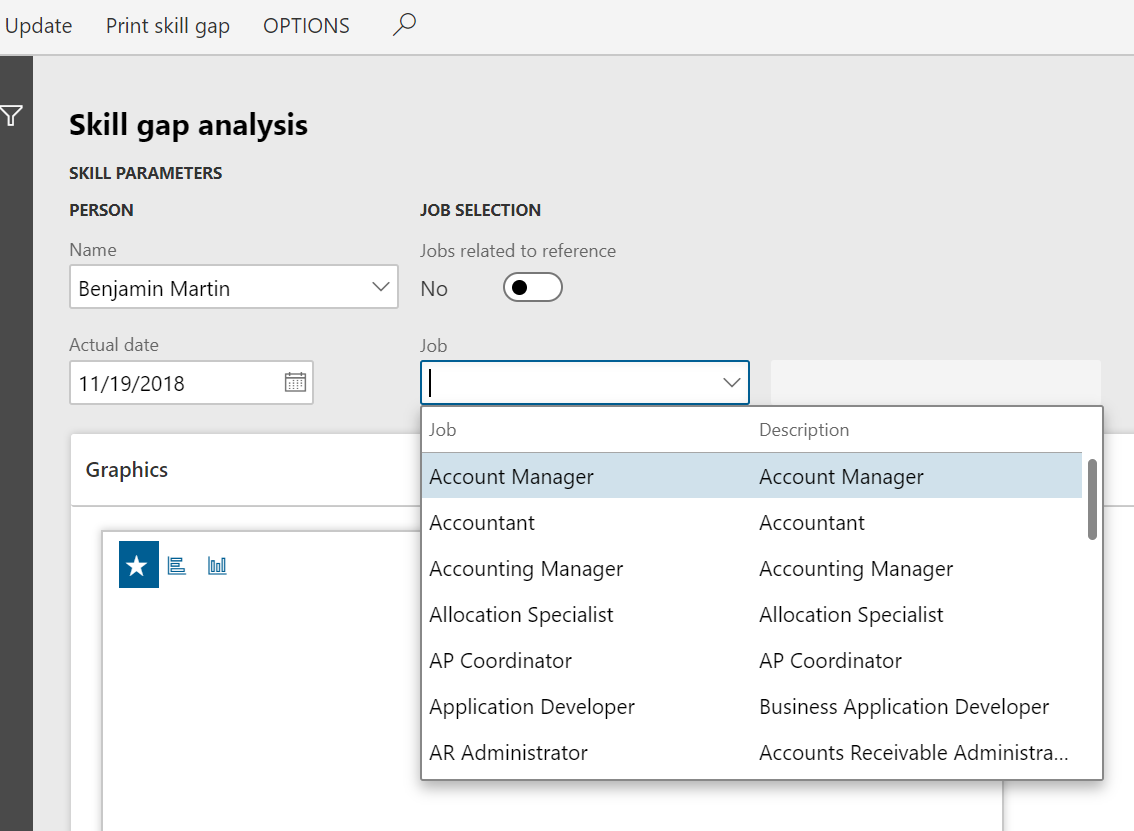Expand the Name dropdown arrow
This screenshot has height=831, width=1134.
pos(380,287)
